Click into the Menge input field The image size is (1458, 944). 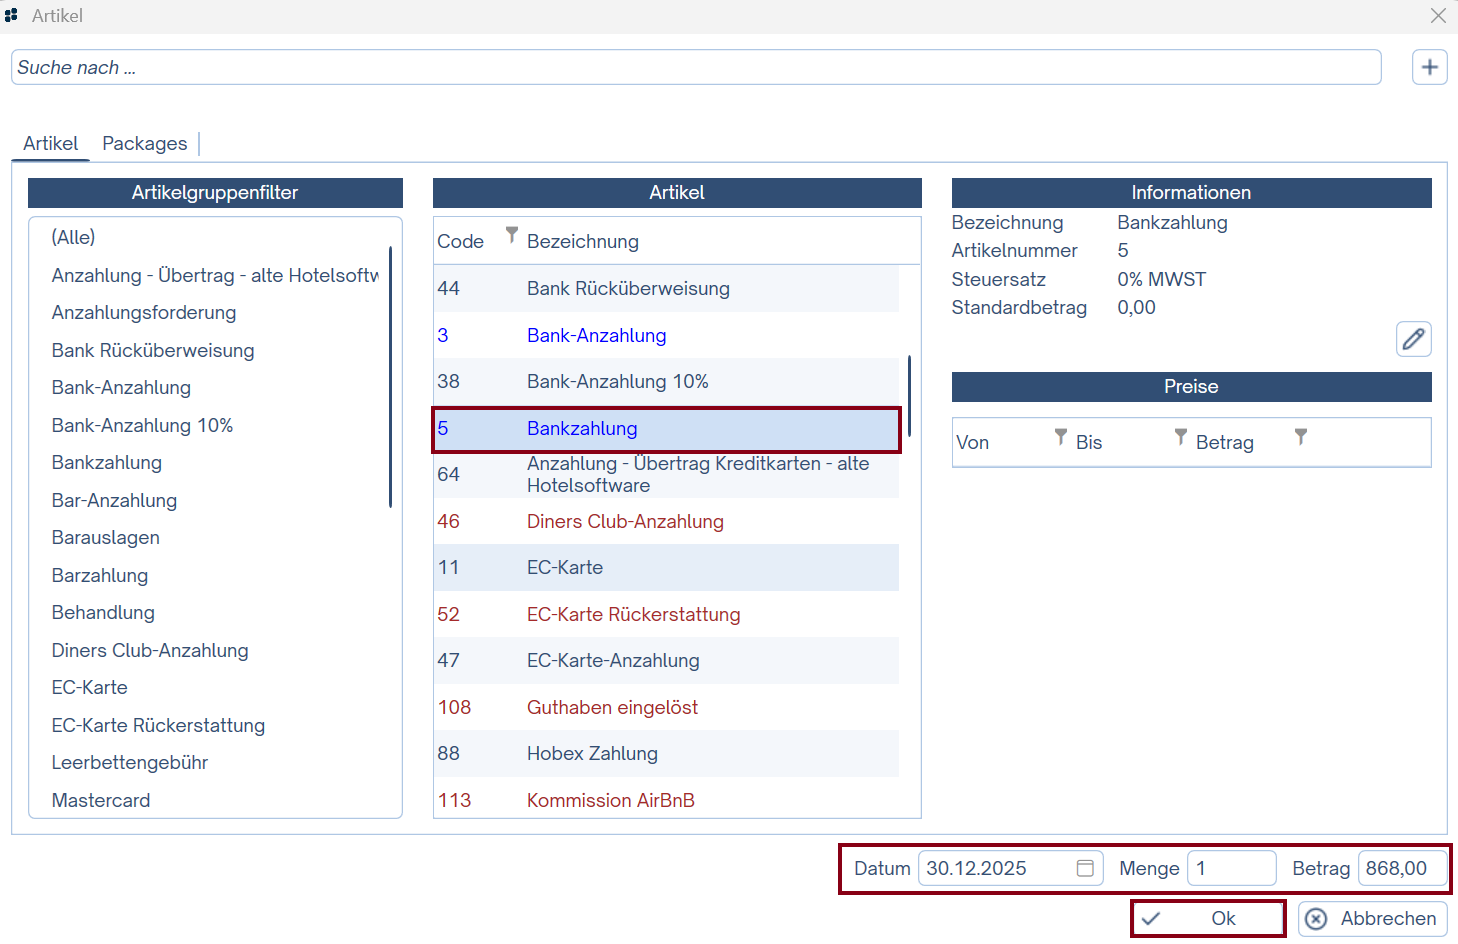(1231, 868)
